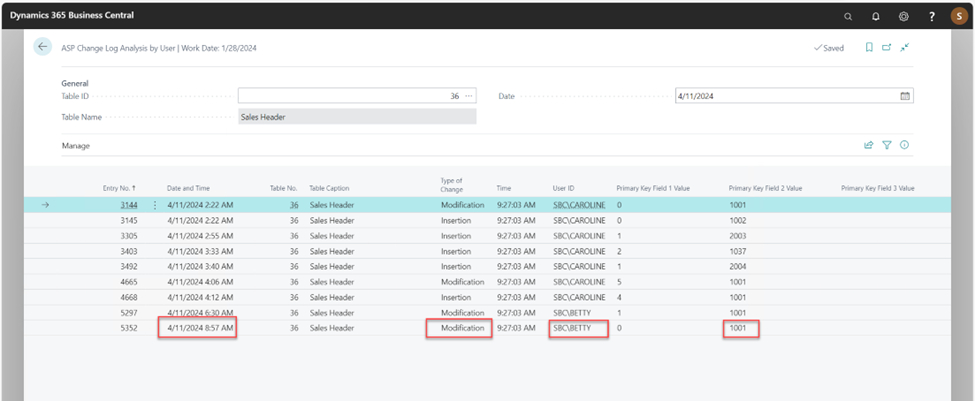Sort by Entry No. column header
This screenshot has width=975, height=401.
[119, 188]
